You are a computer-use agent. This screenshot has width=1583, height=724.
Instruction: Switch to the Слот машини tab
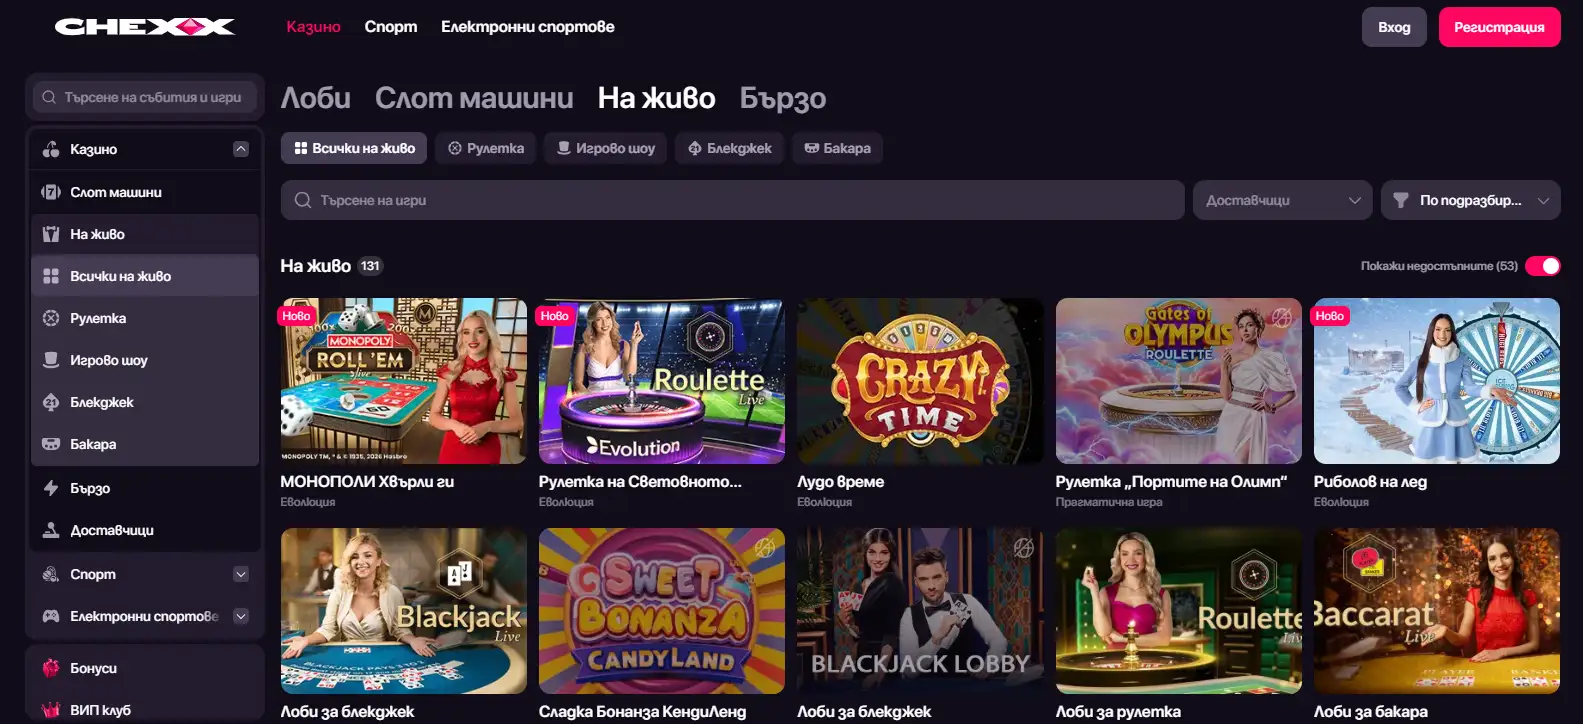(x=474, y=98)
